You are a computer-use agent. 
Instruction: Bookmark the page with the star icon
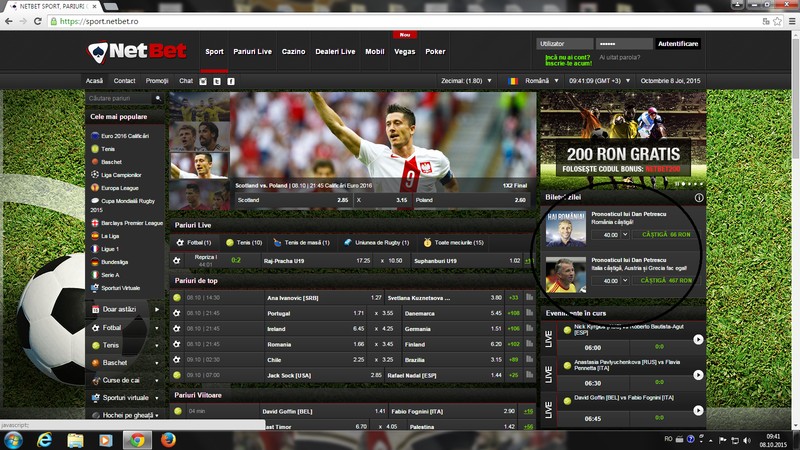pyautogui.click(x=777, y=21)
